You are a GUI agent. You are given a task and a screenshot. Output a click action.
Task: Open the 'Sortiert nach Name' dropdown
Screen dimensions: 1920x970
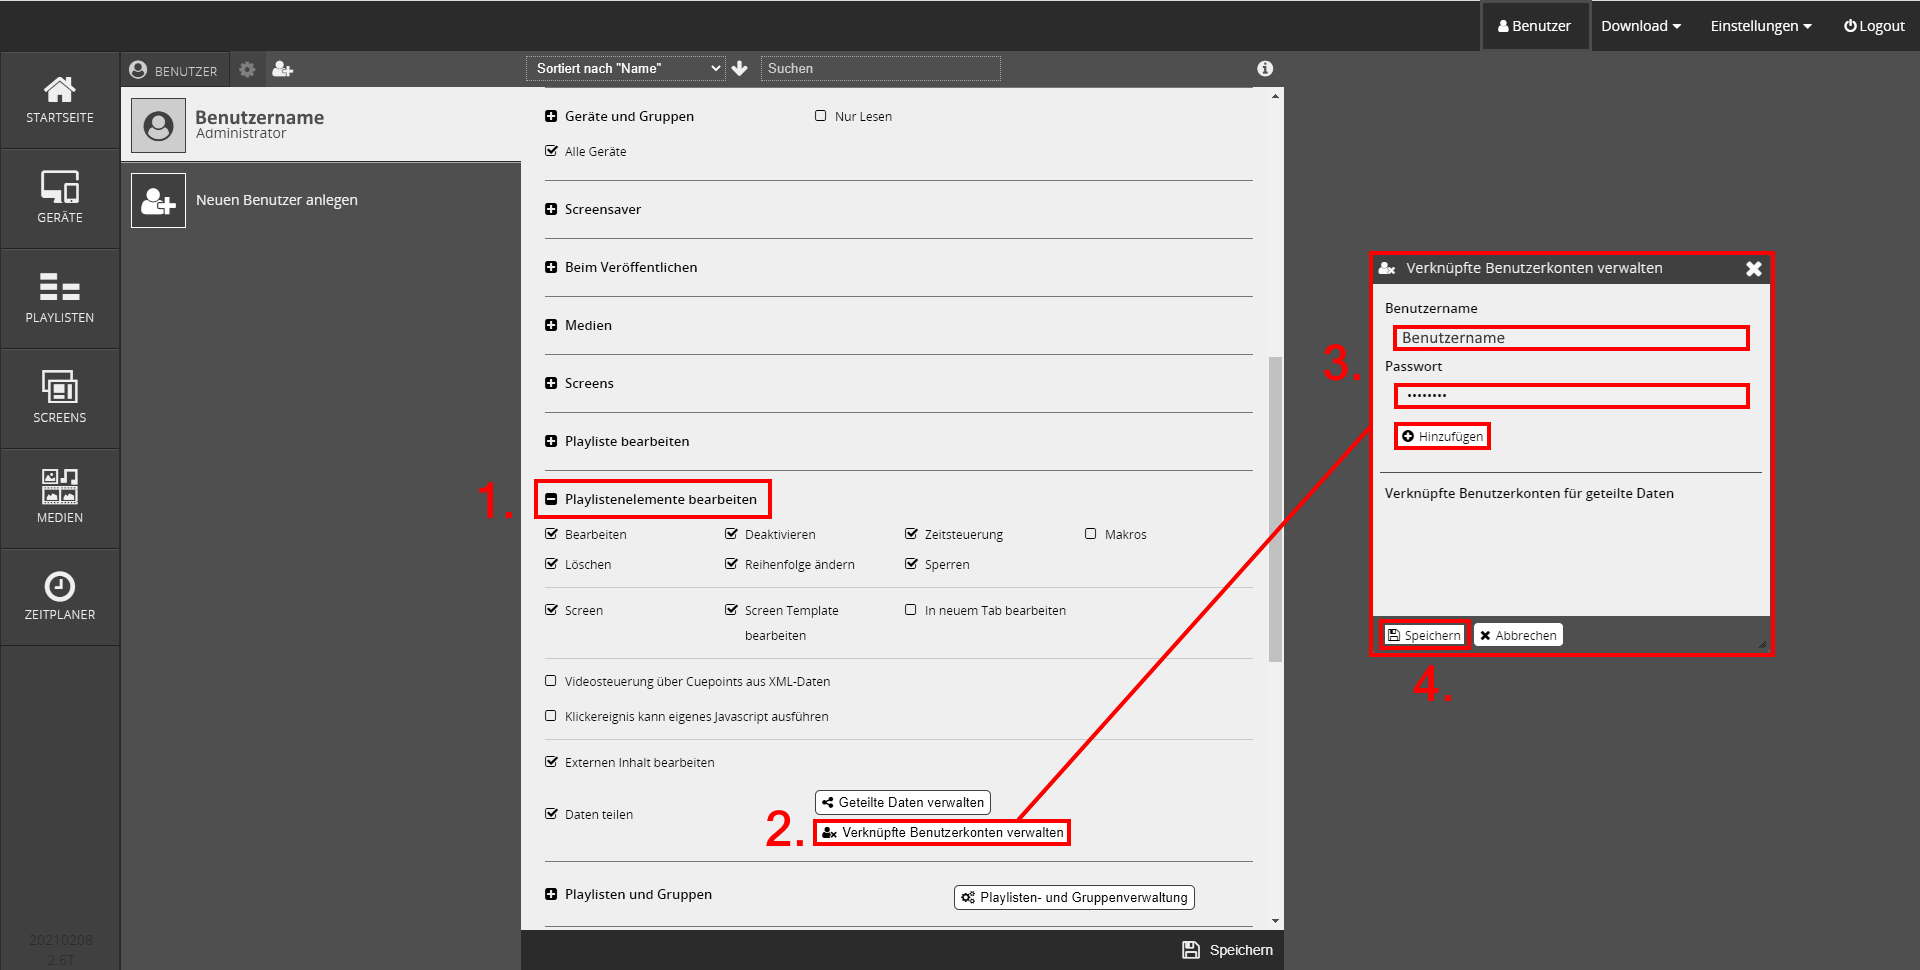[628, 68]
